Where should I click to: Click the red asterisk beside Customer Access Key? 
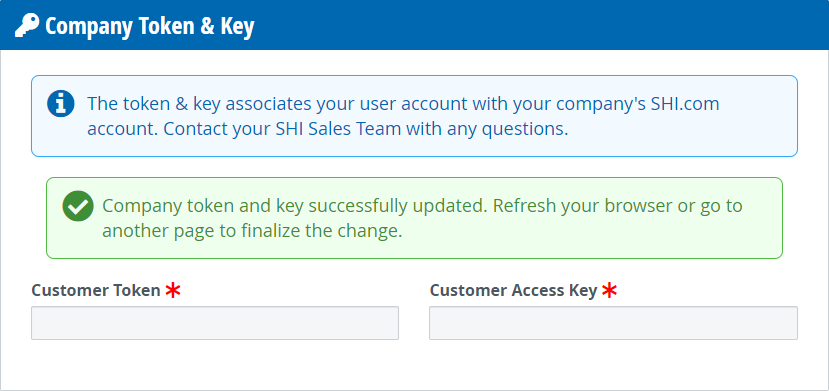(x=610, y=290)
